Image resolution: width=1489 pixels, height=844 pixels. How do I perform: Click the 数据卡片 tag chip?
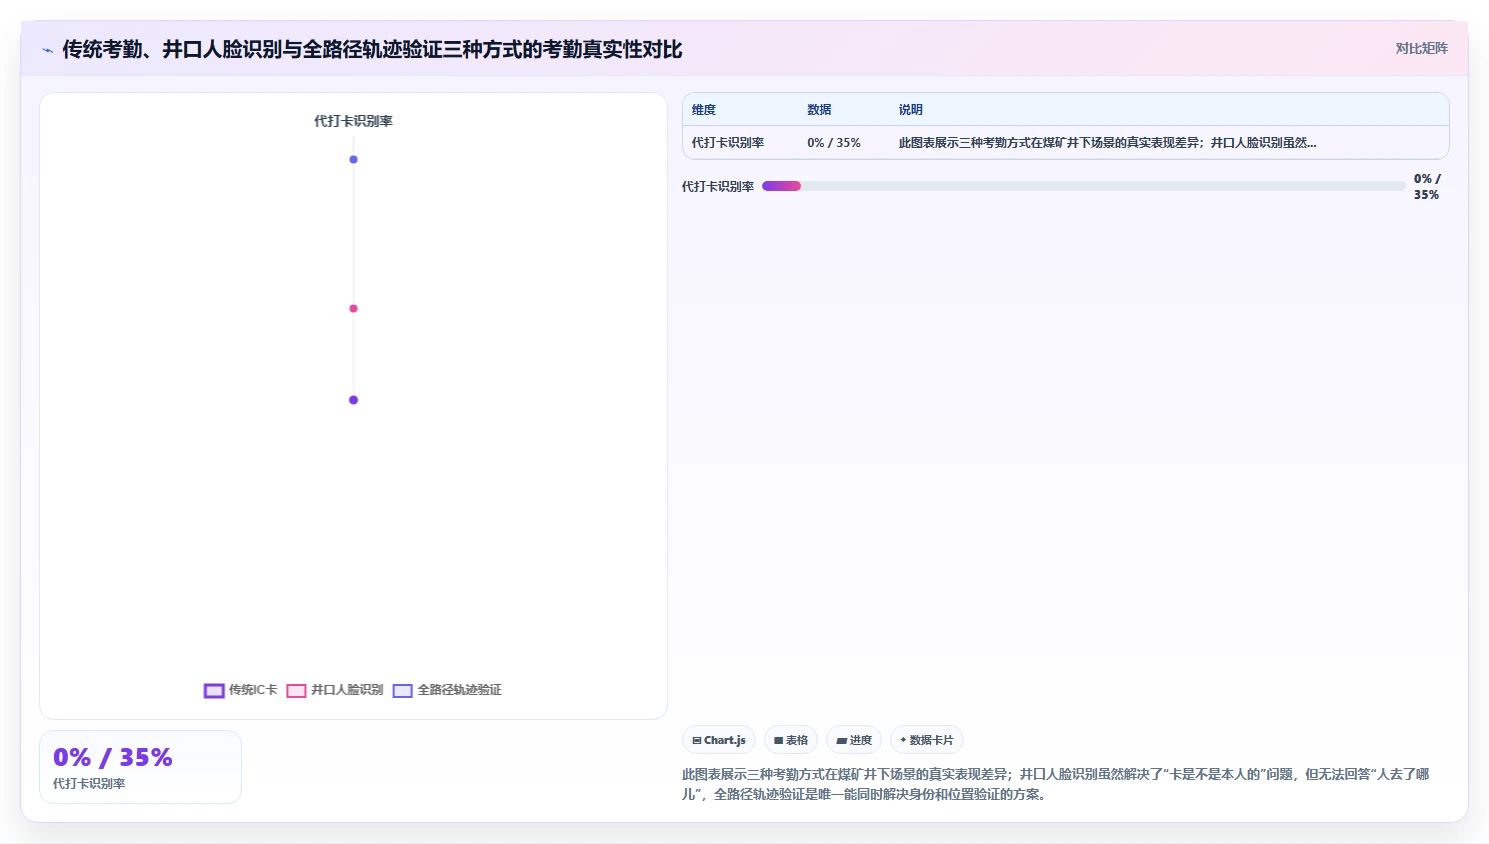click(927, 740)
